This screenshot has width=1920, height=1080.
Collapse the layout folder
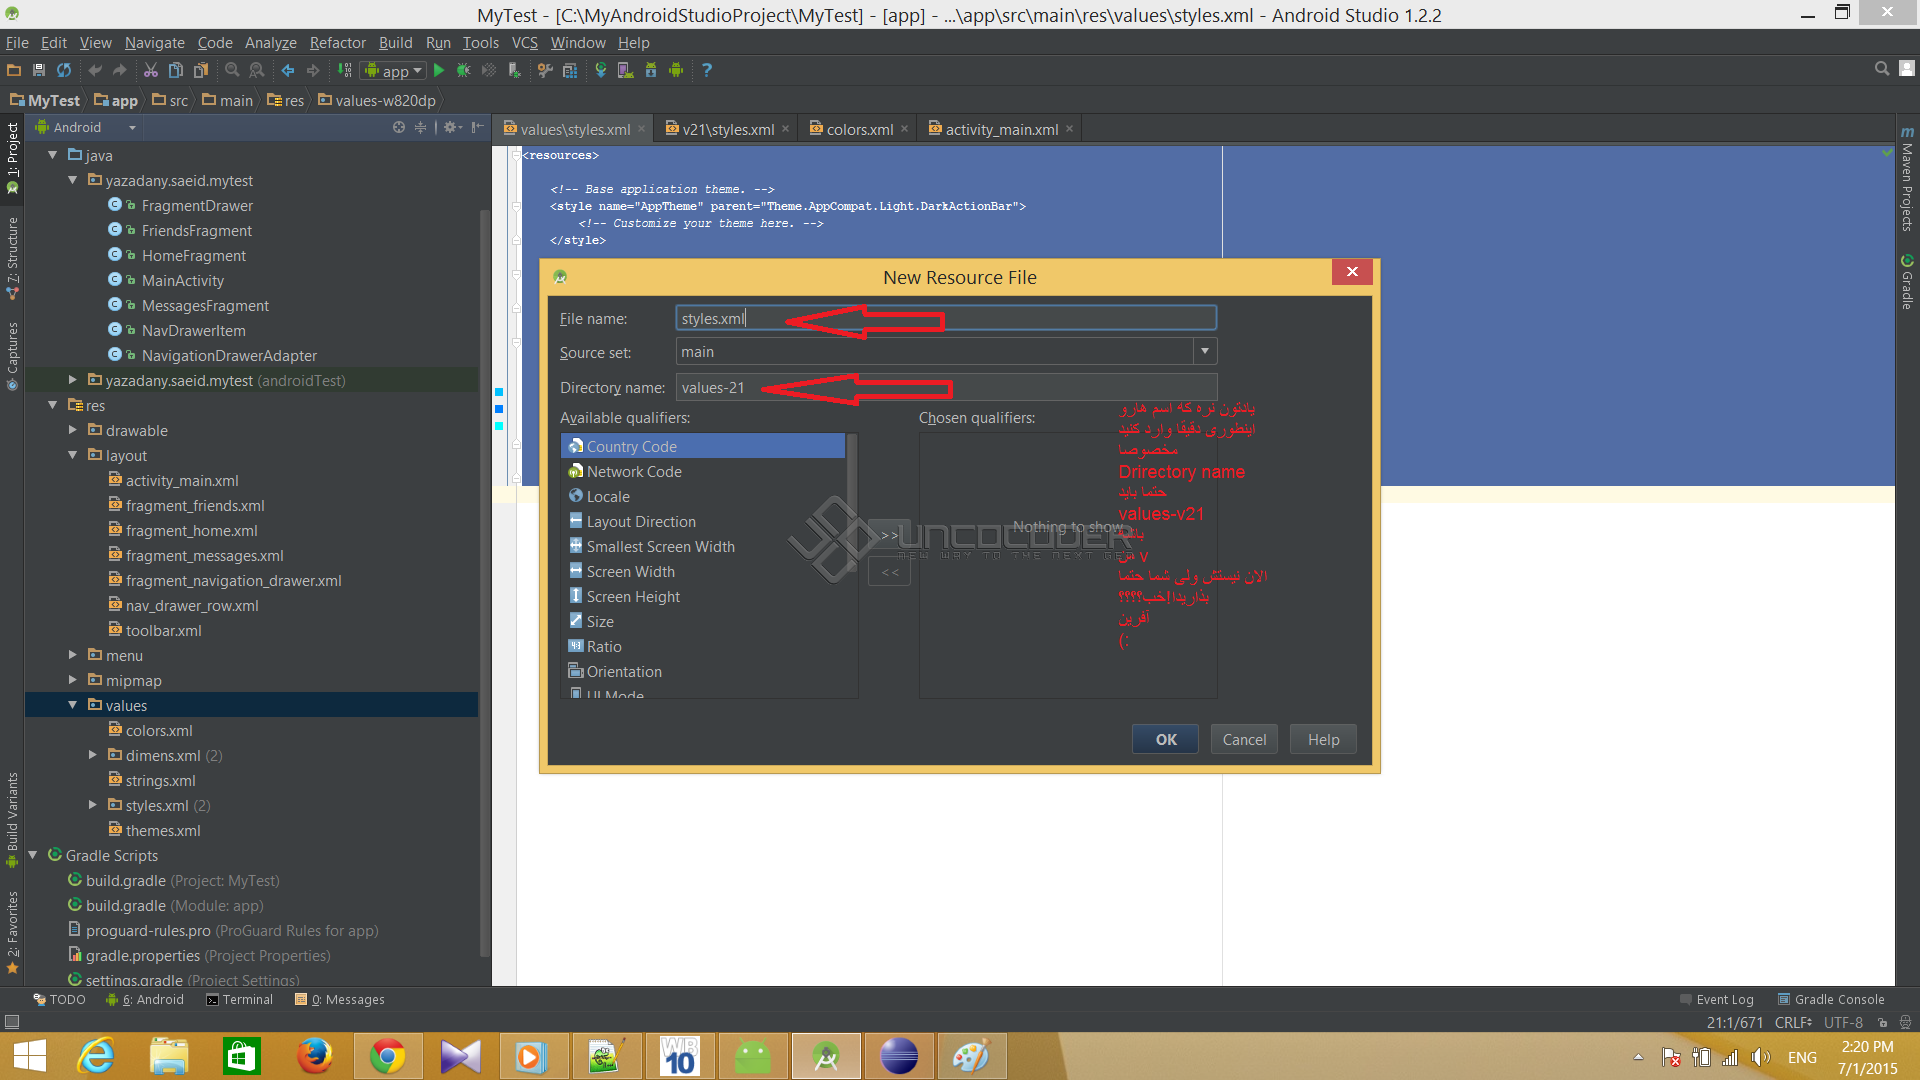[72, 455]
